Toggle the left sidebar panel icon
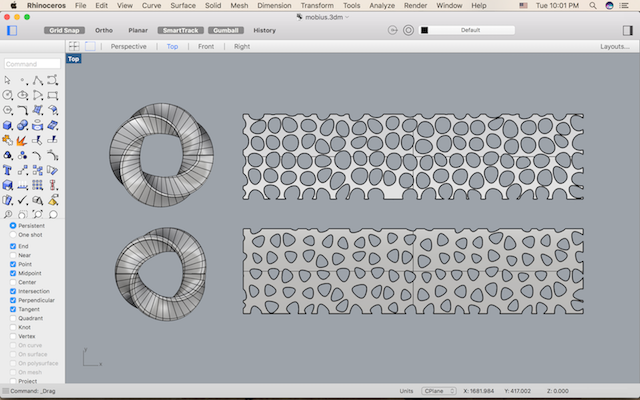This screenshot has height=400, width=640. click(12, 30)
